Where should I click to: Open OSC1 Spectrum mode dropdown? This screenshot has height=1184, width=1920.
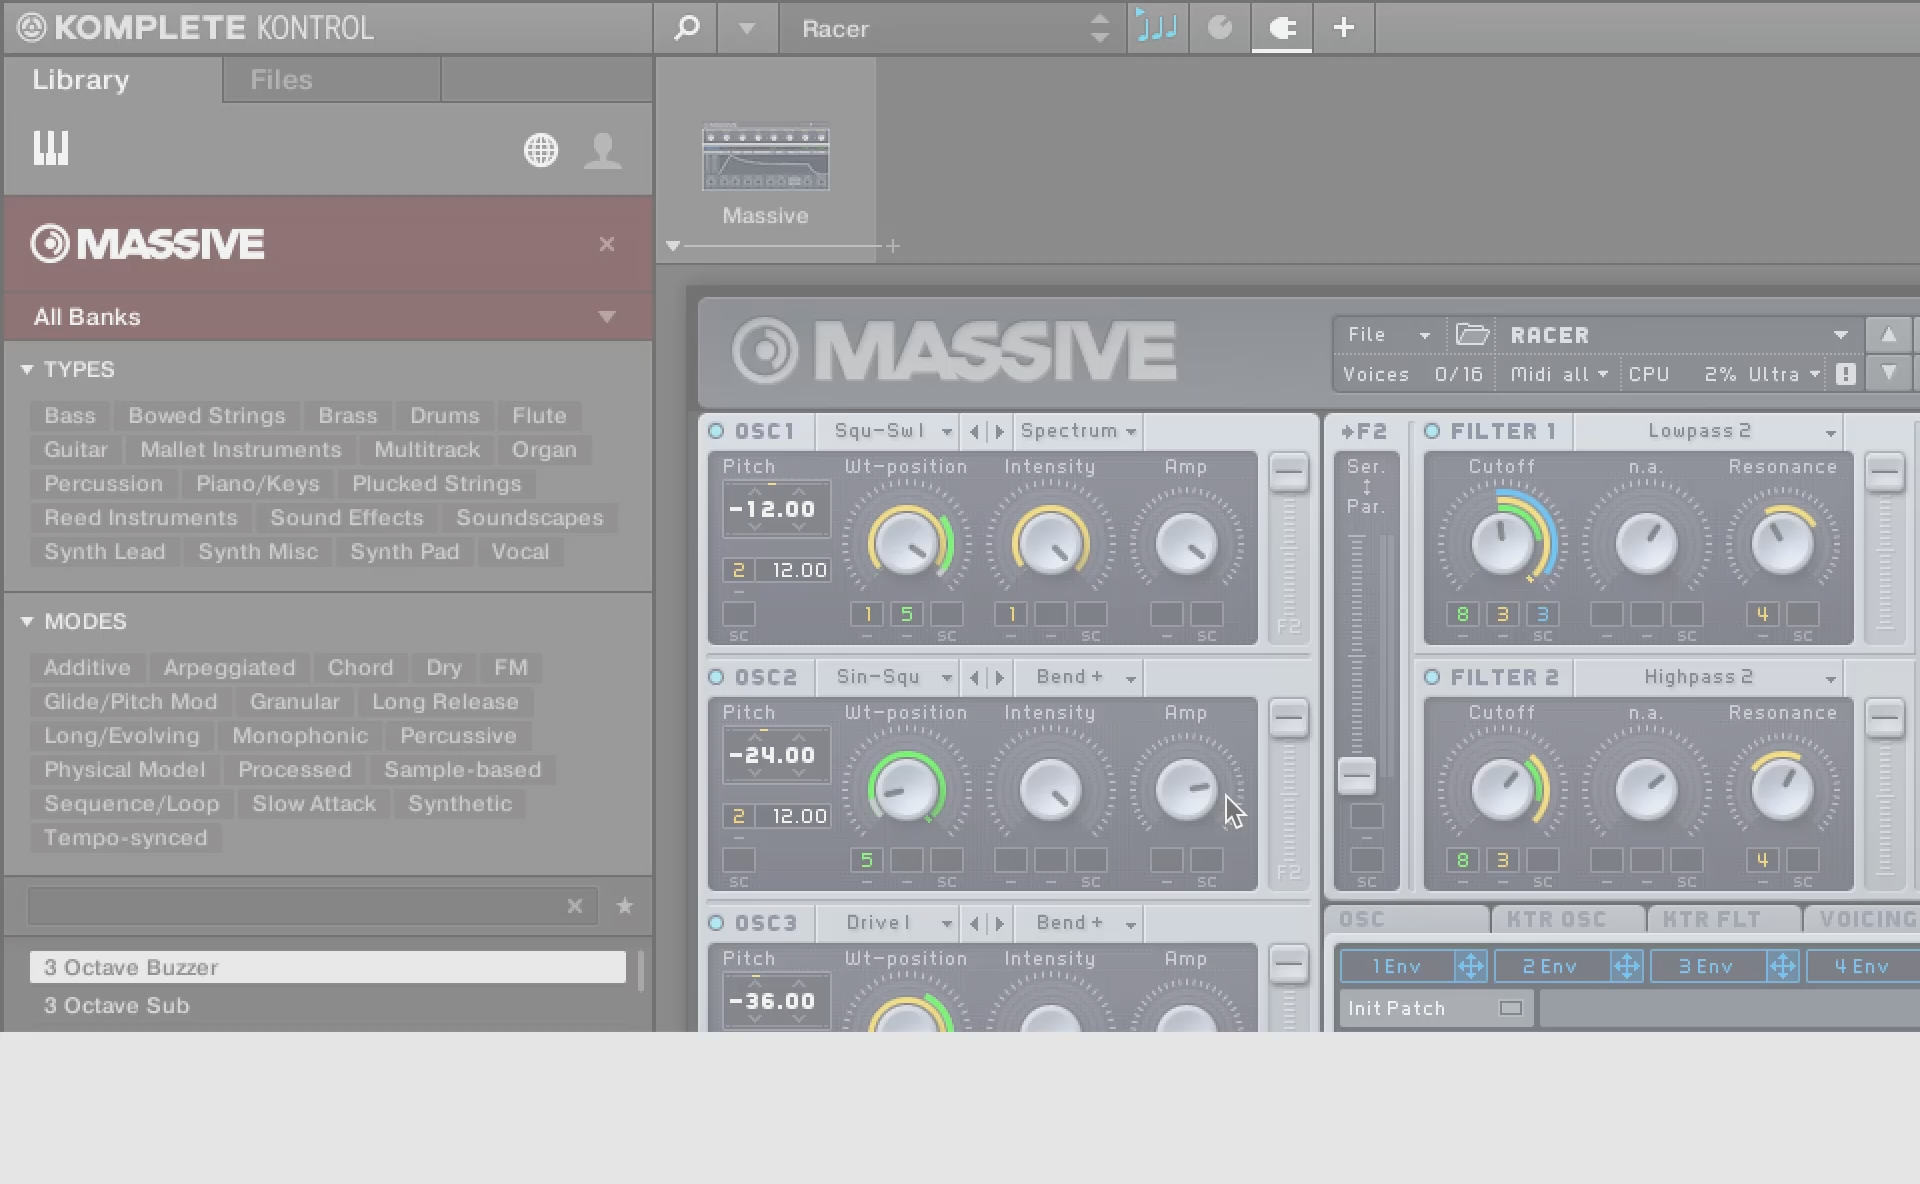[x=1078, y=431]
